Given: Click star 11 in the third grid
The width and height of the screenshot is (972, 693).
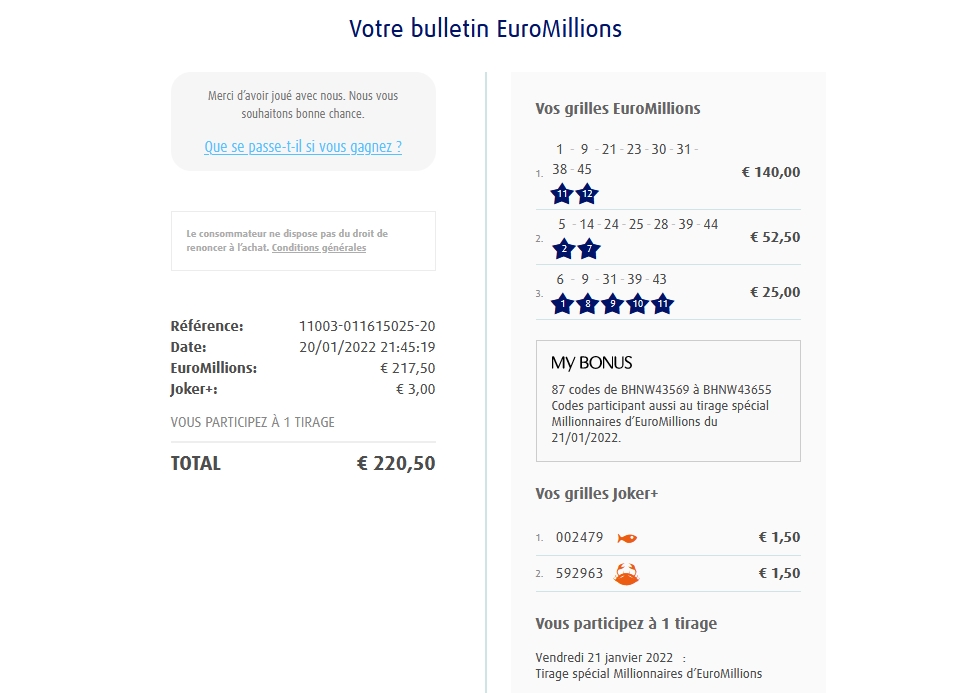Looking at the screenshot, I should tap(662, 304).
